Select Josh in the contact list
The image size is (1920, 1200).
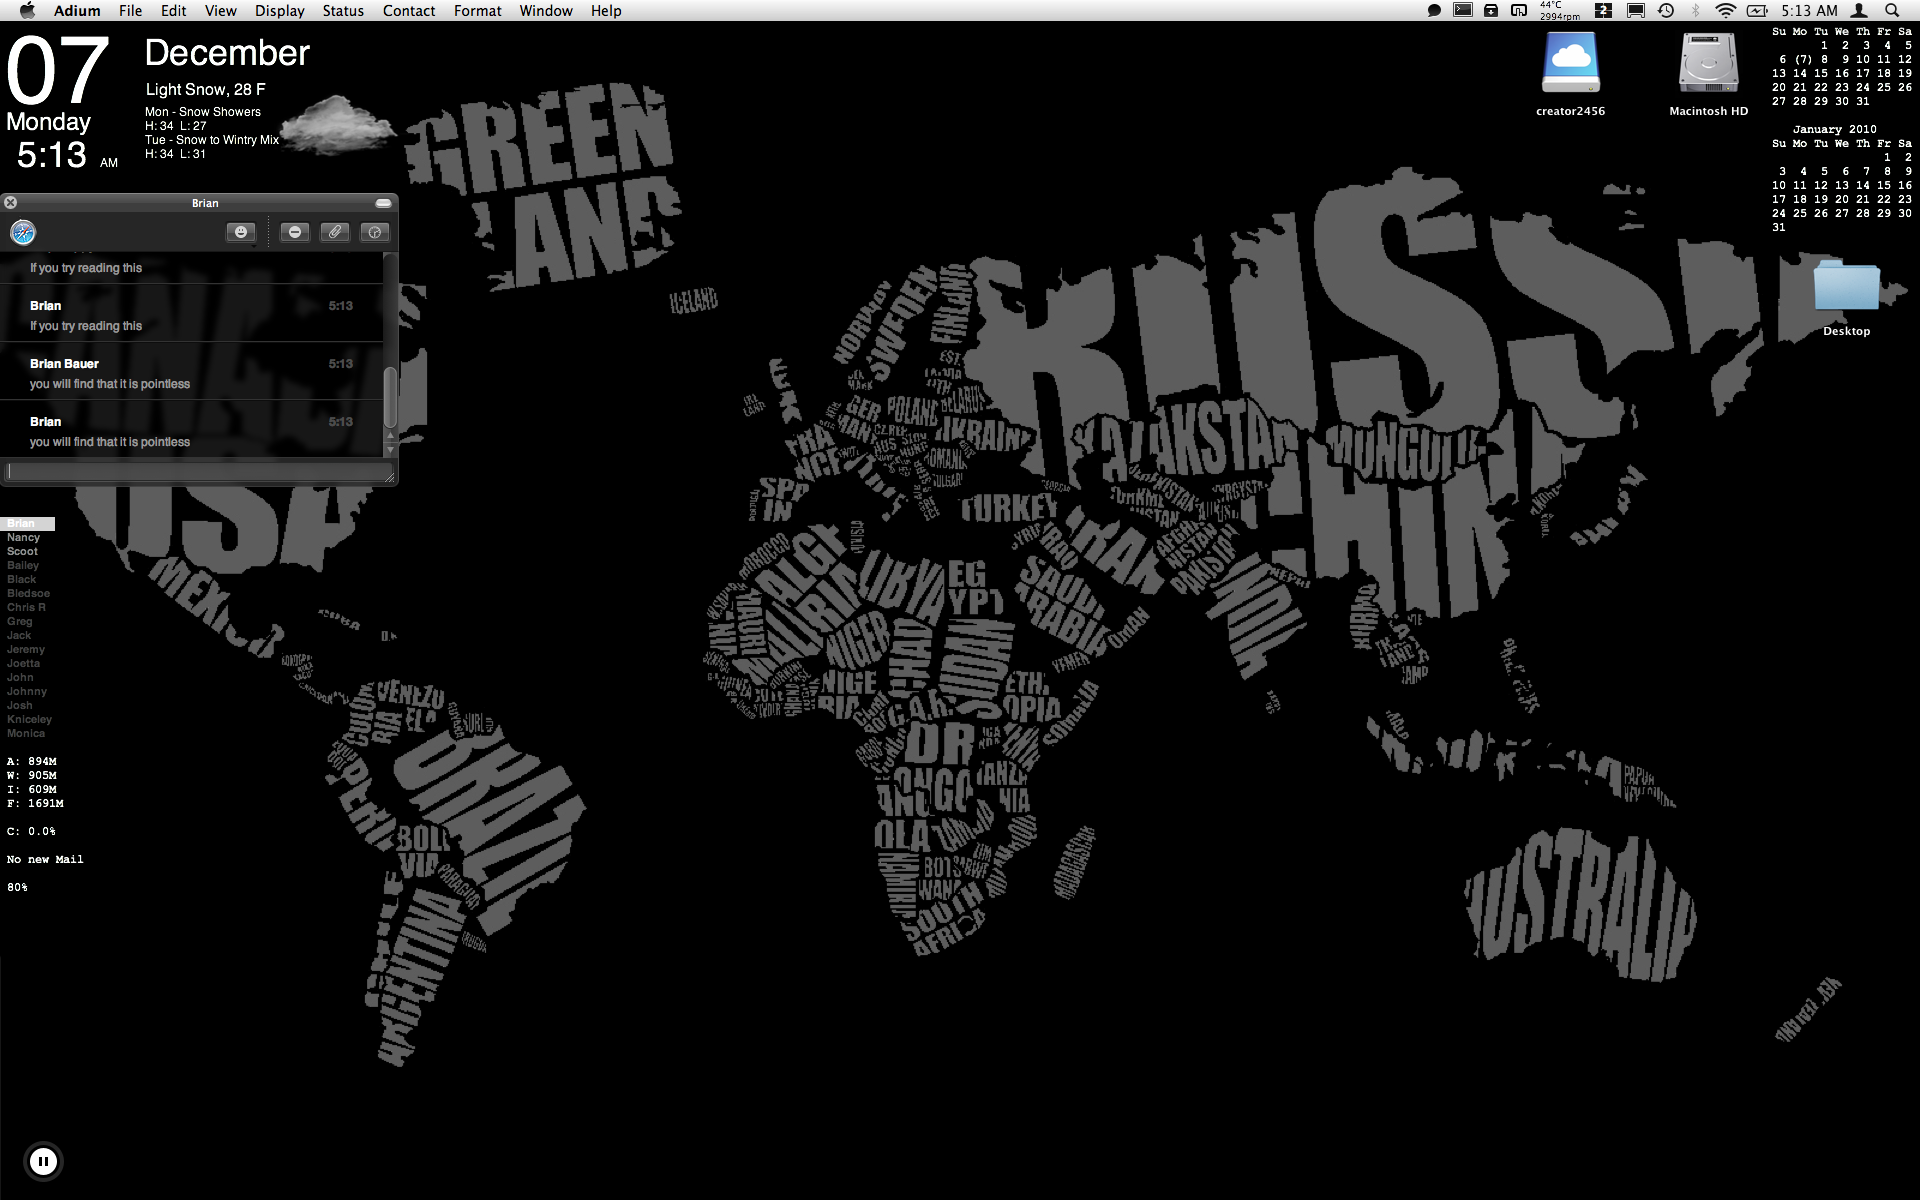click(19, 705)
